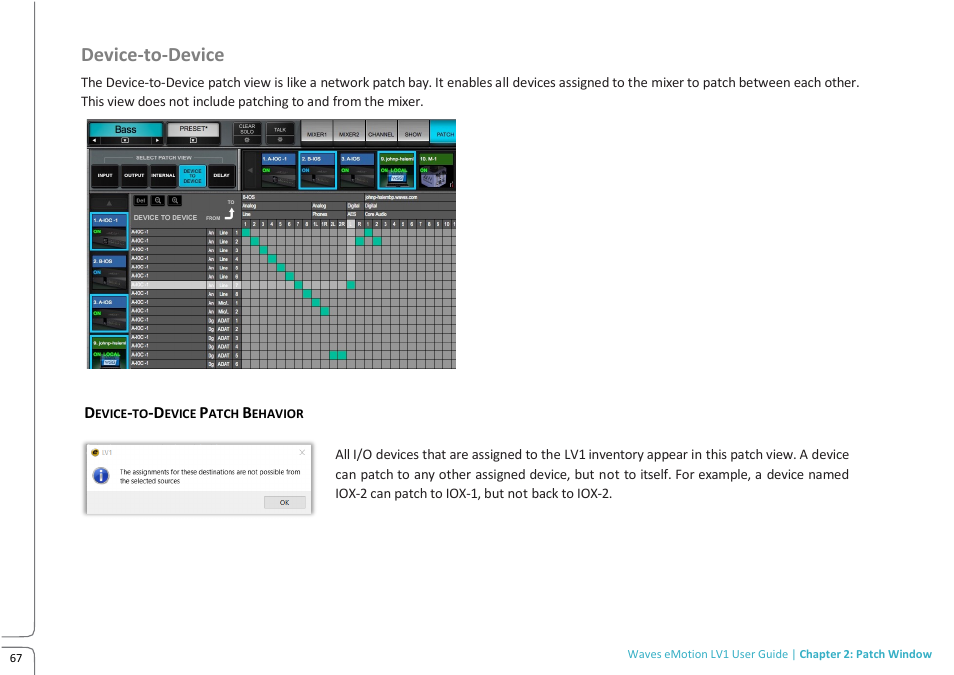Viewport: 954px width, 675px height.
Task: Select 3. A-IOS in the source device list
Action: pyautogui.click(x=109, y=313)
